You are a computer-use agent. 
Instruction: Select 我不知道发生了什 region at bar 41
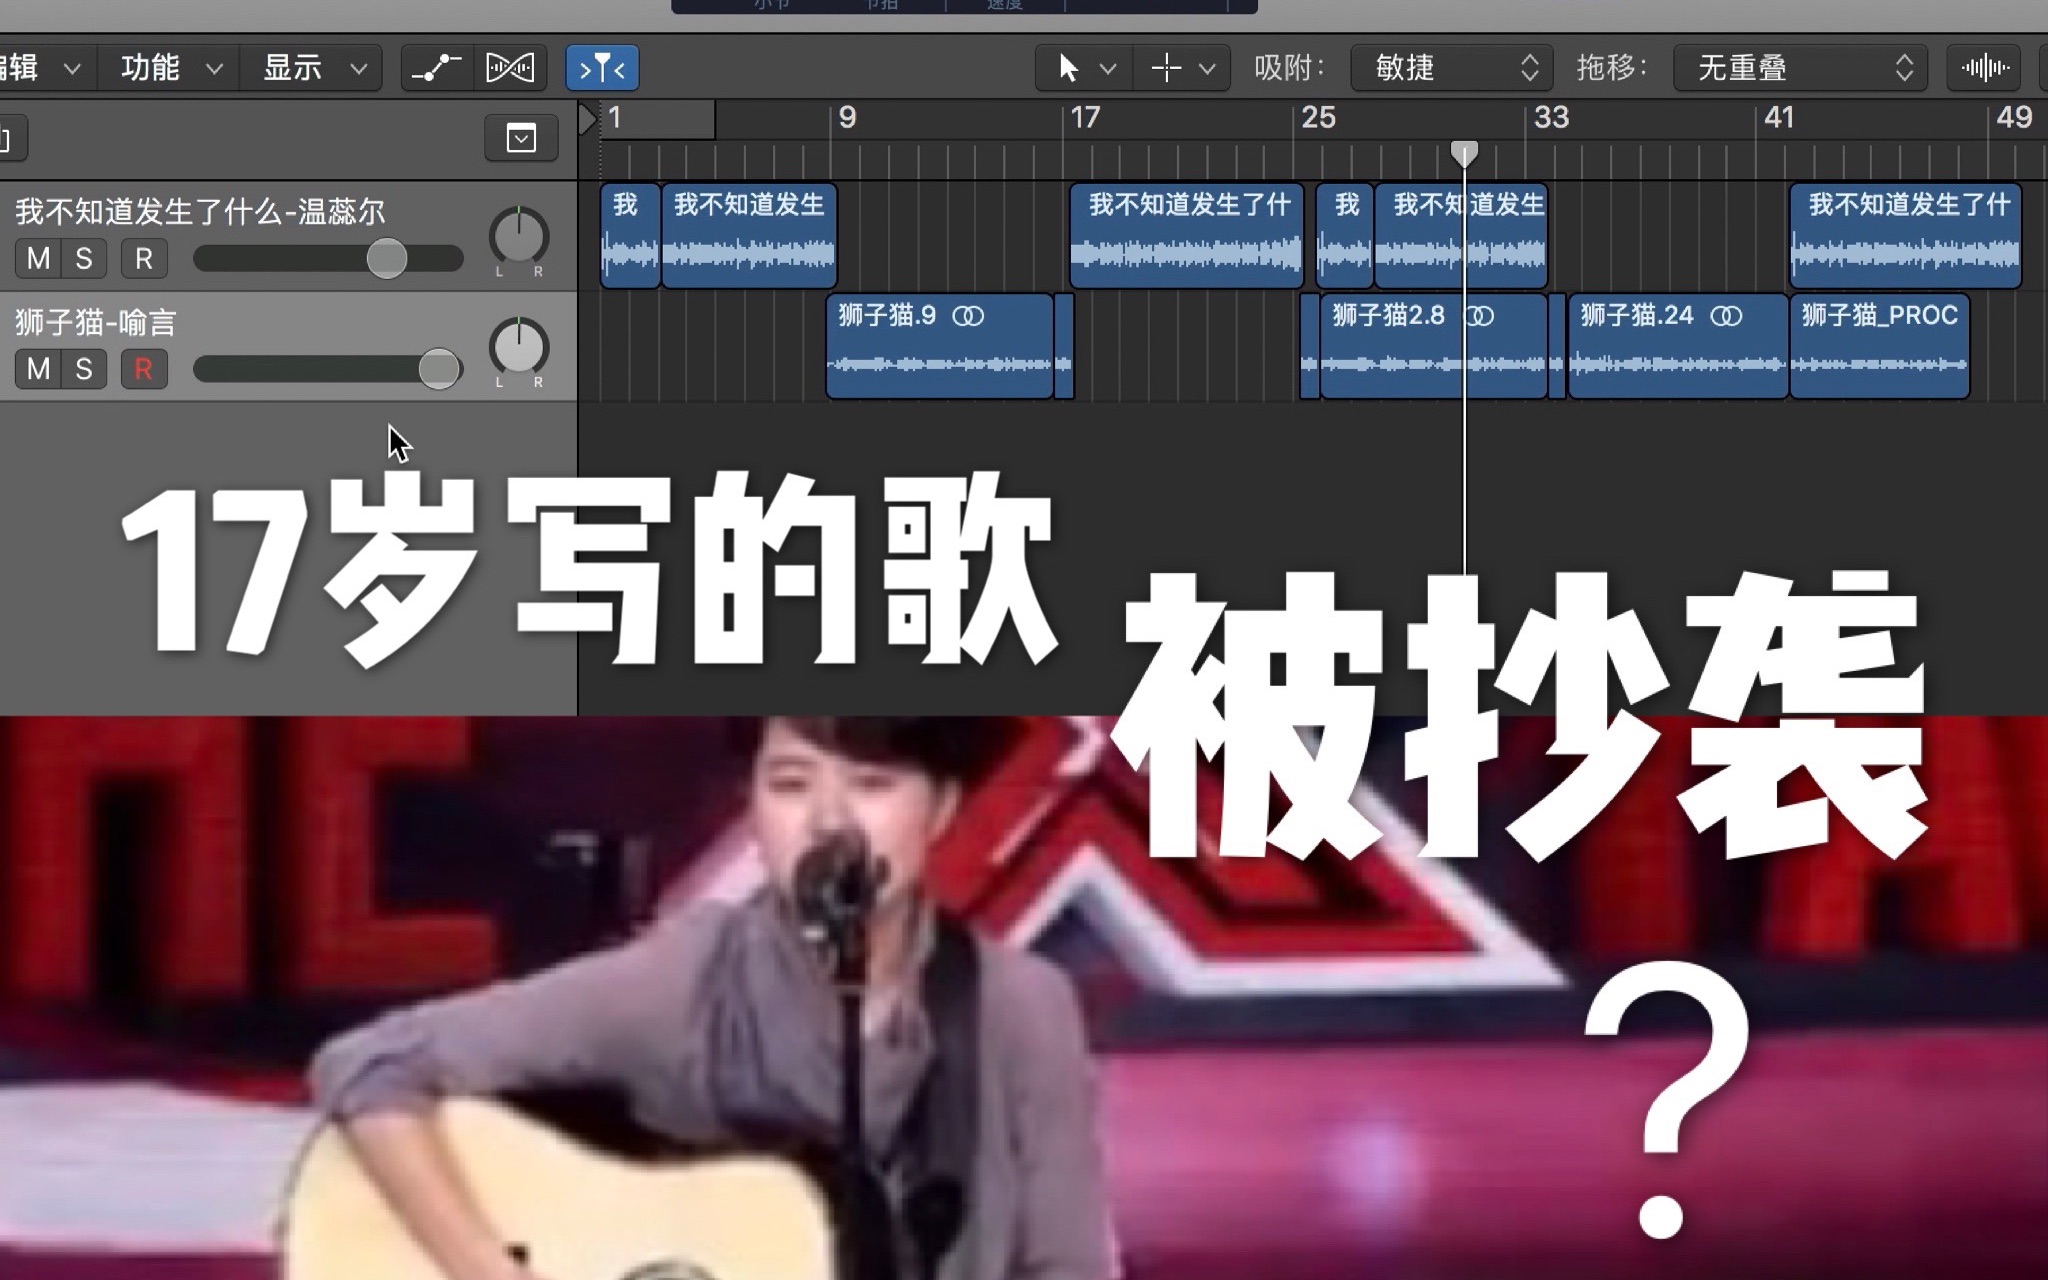click(x=1906, y=236)
